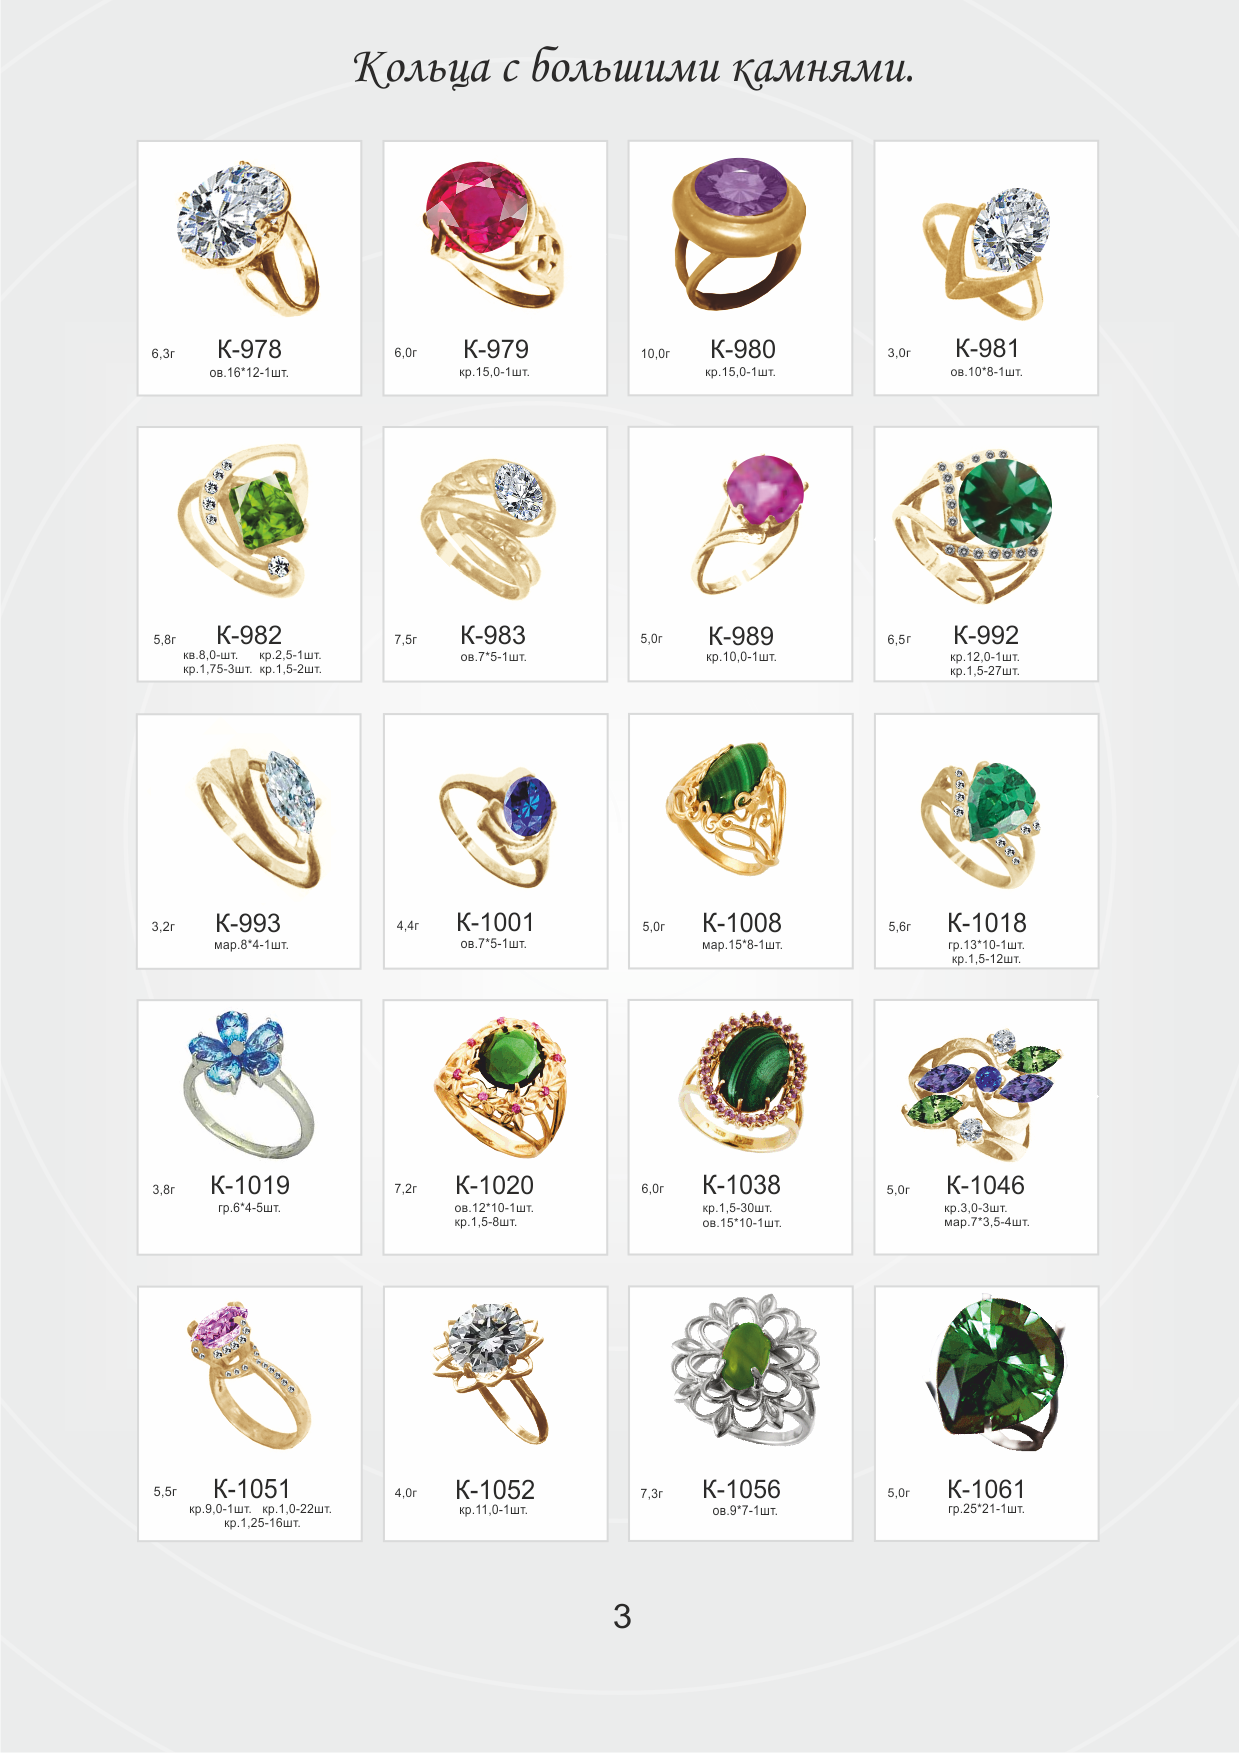Click the K-1056 silver floral ring image
The height and width of the screenshot is (1753, 1239).
745,1370
